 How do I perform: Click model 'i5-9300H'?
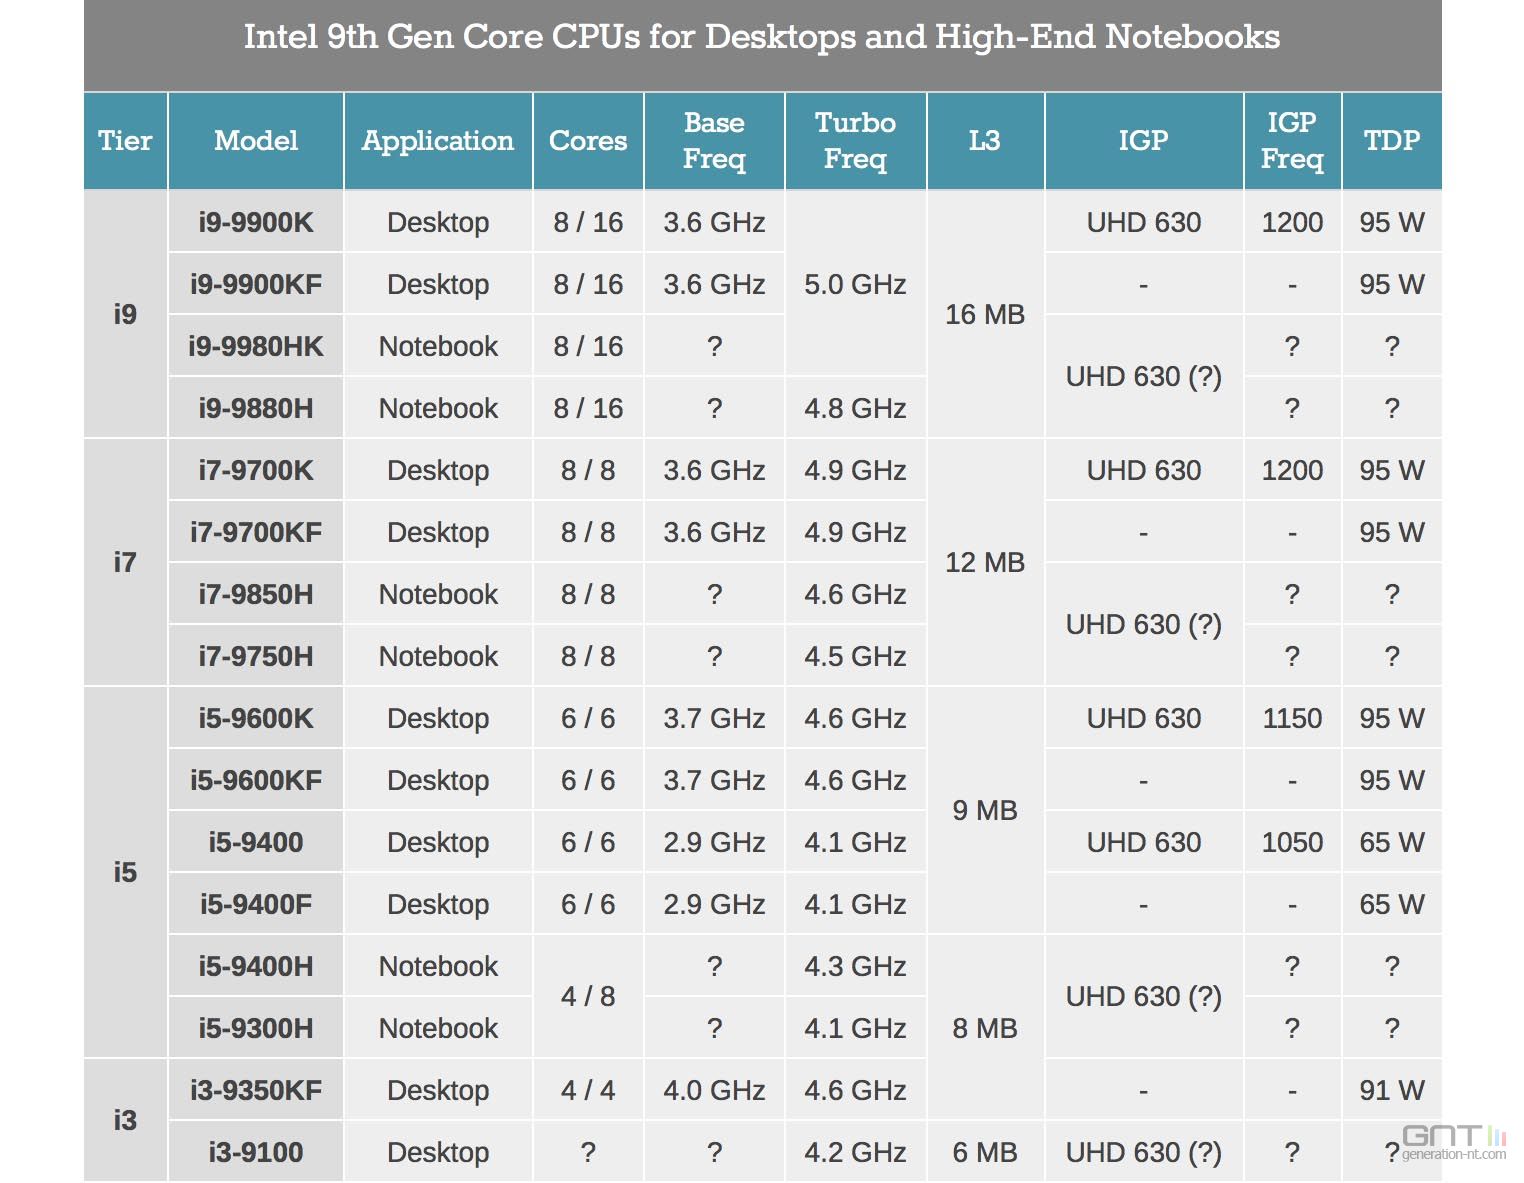(256, 1028)
